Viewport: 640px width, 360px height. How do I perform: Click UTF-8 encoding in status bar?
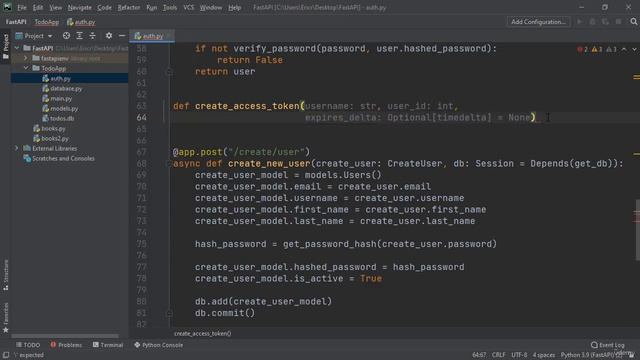519,355
